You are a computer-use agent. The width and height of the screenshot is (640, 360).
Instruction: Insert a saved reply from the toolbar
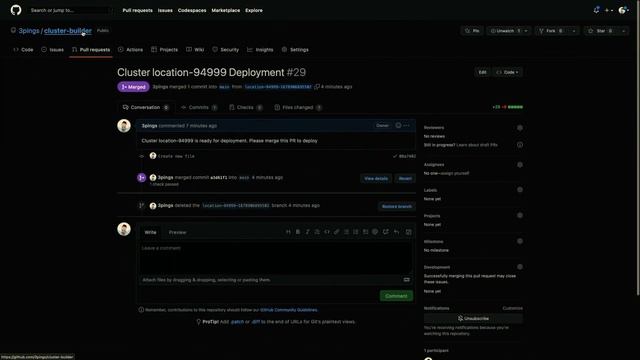point(396,232)
